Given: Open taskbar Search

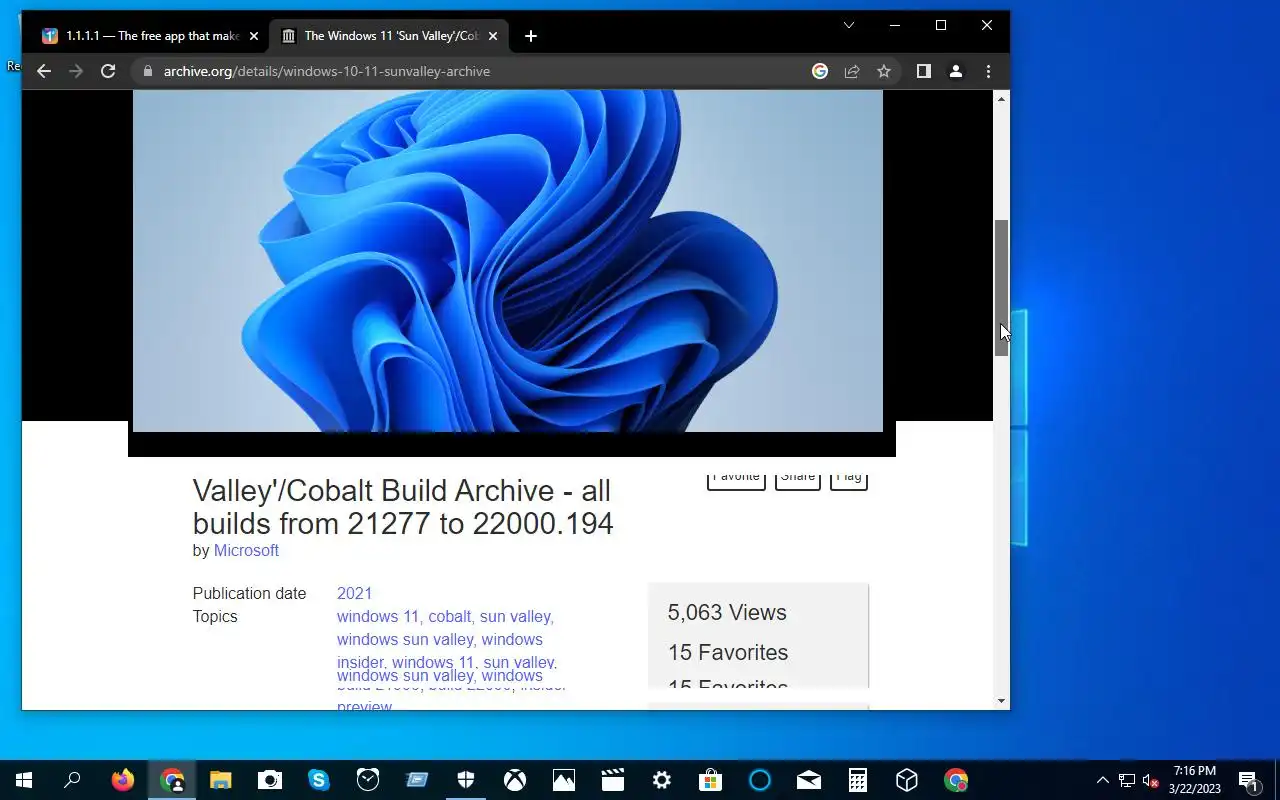Looking at the screenshot, I should coord(72,780).
